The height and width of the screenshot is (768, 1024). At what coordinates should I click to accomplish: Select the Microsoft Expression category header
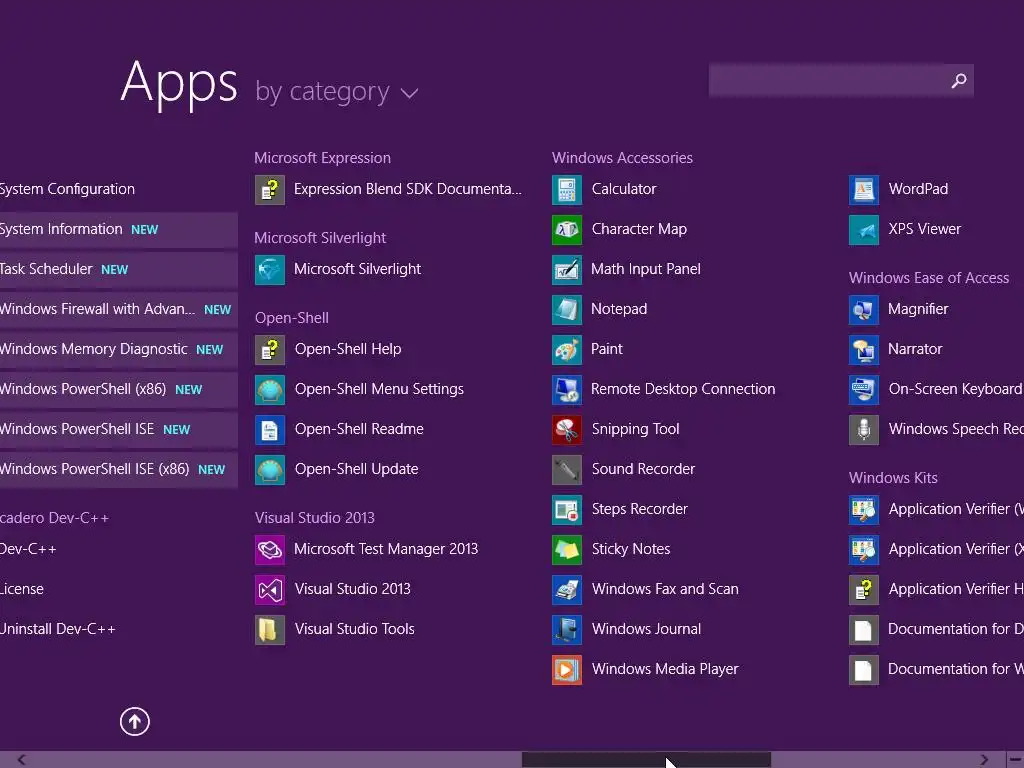click(x=323, y=158)
